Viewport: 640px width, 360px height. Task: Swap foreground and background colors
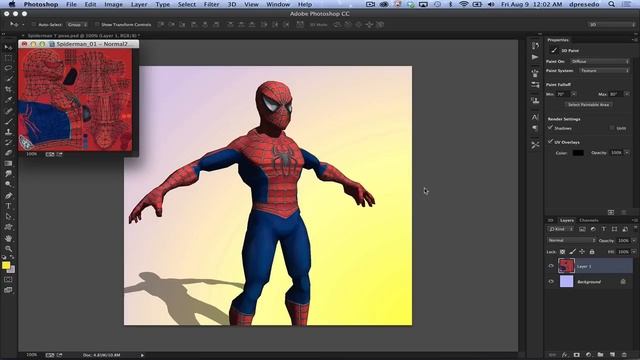point(12,258)
